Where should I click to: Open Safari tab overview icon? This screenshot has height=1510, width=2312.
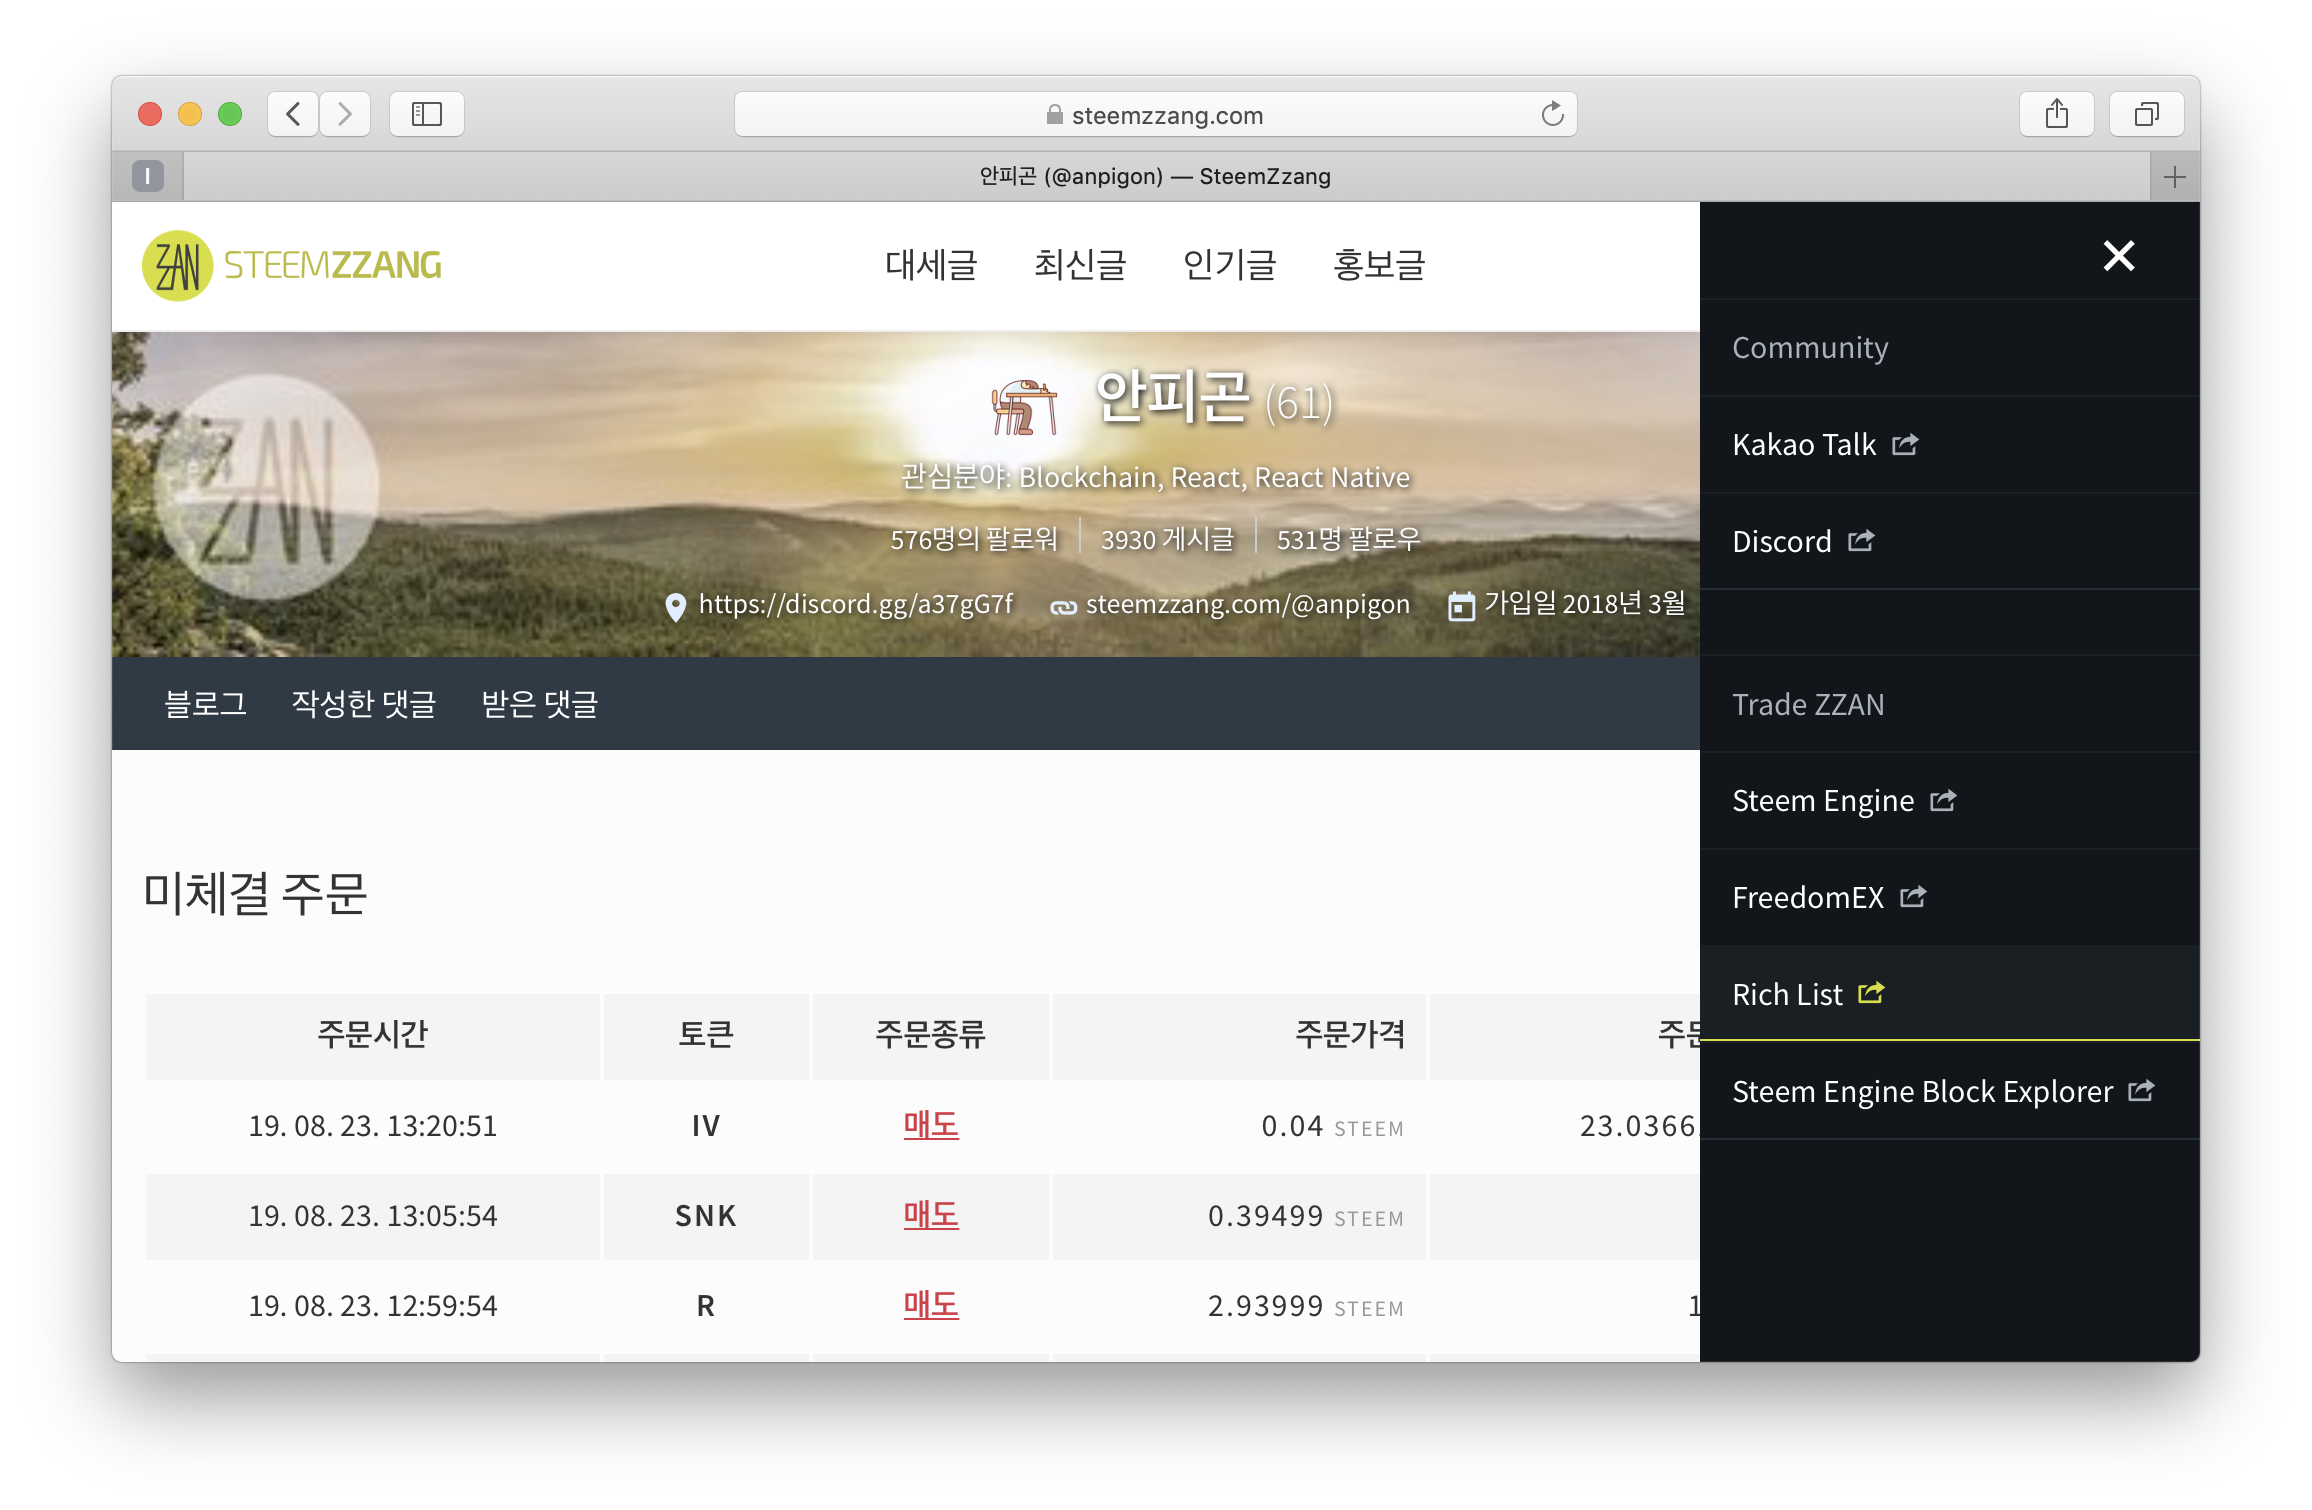click(2146, 114)
